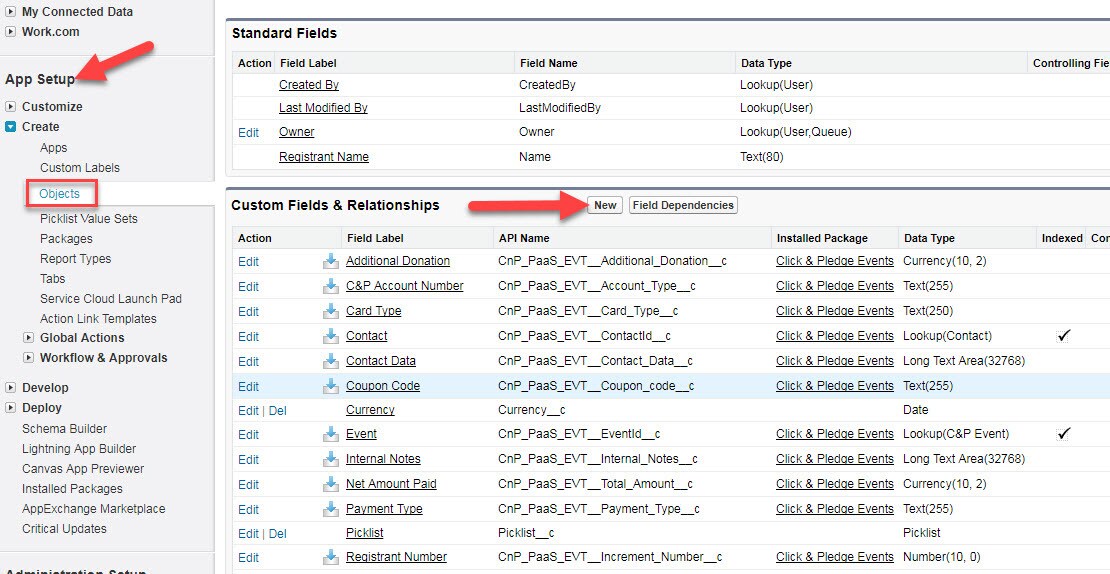Image resolution: width=1110 pixels, height=574 pixels.
Task: Open Tabs under Create
Action: click(x=52, y=278)
